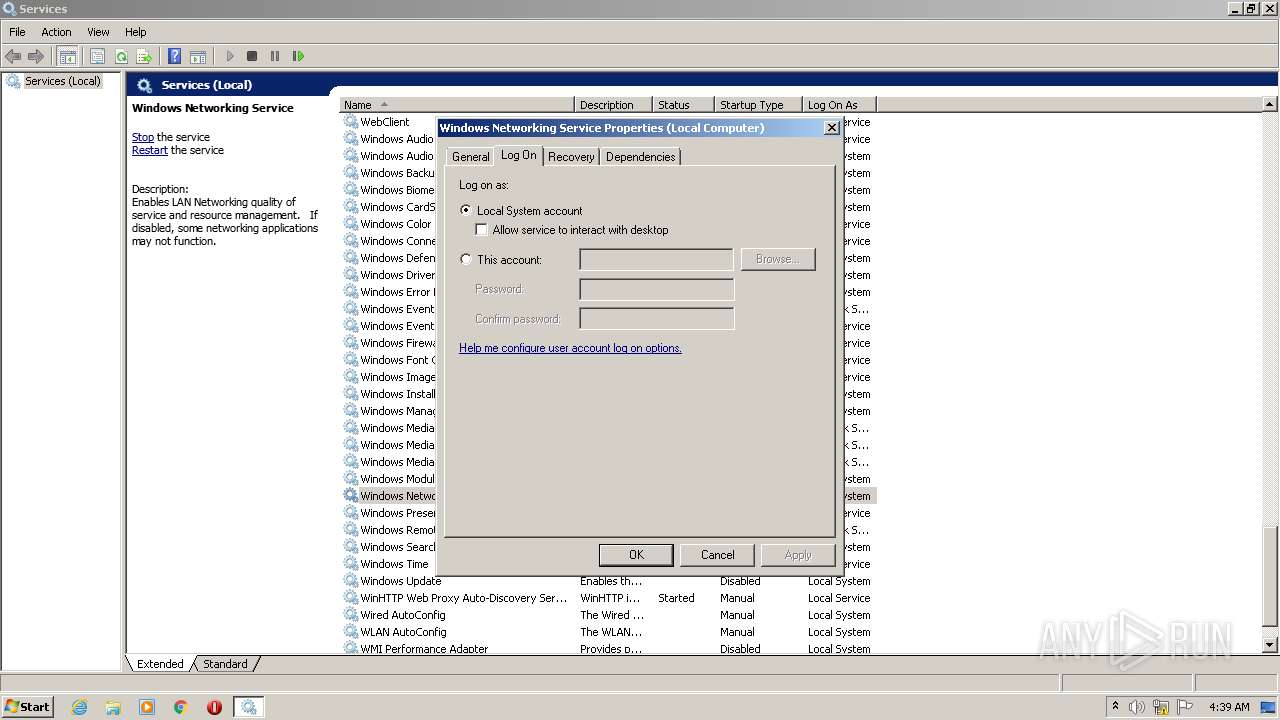Click the Windows Update service gear icon

(x=351, y=581)
